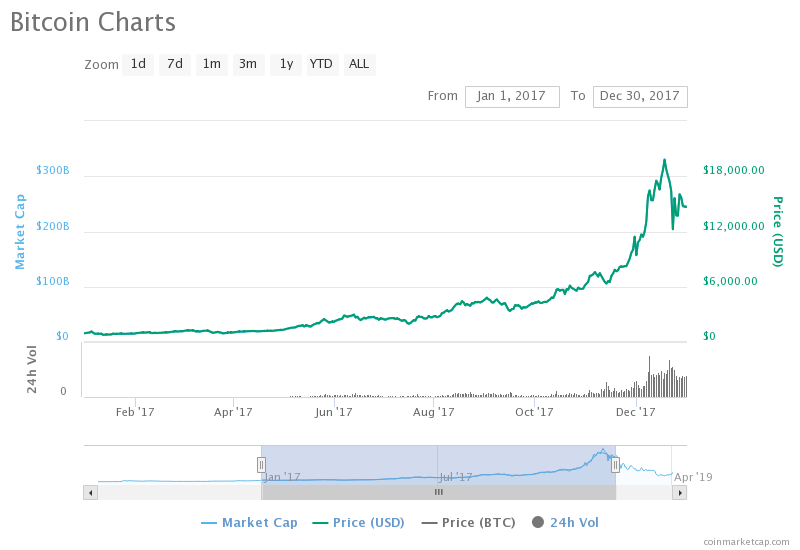Set zoom to 3m
Viewport: 800px width, 550px height.
pos(248,64)
